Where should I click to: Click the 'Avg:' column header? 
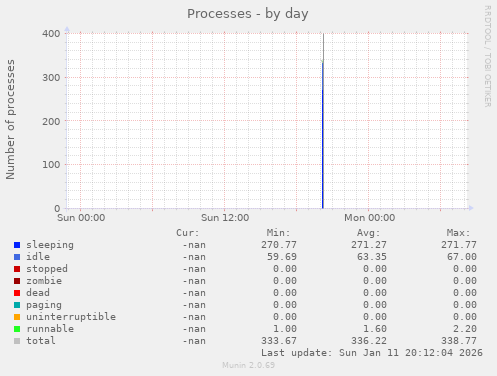[369, 233]
